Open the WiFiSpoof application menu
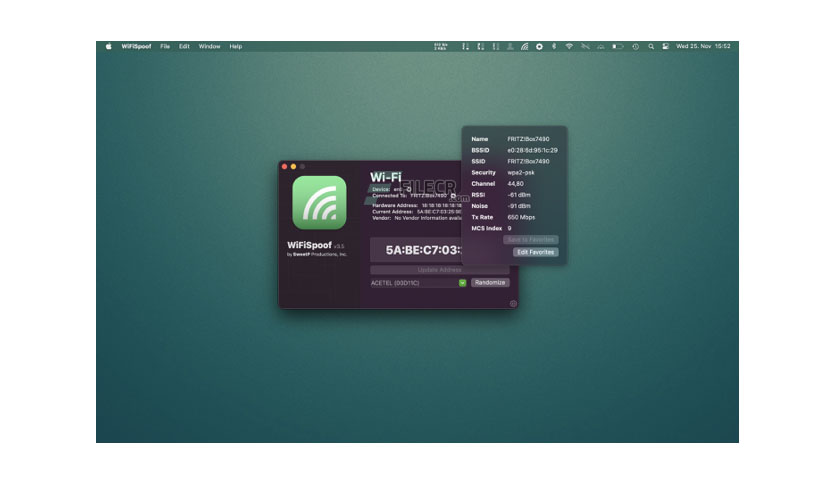This screenshot has height=484, width=836. [136, 46]
